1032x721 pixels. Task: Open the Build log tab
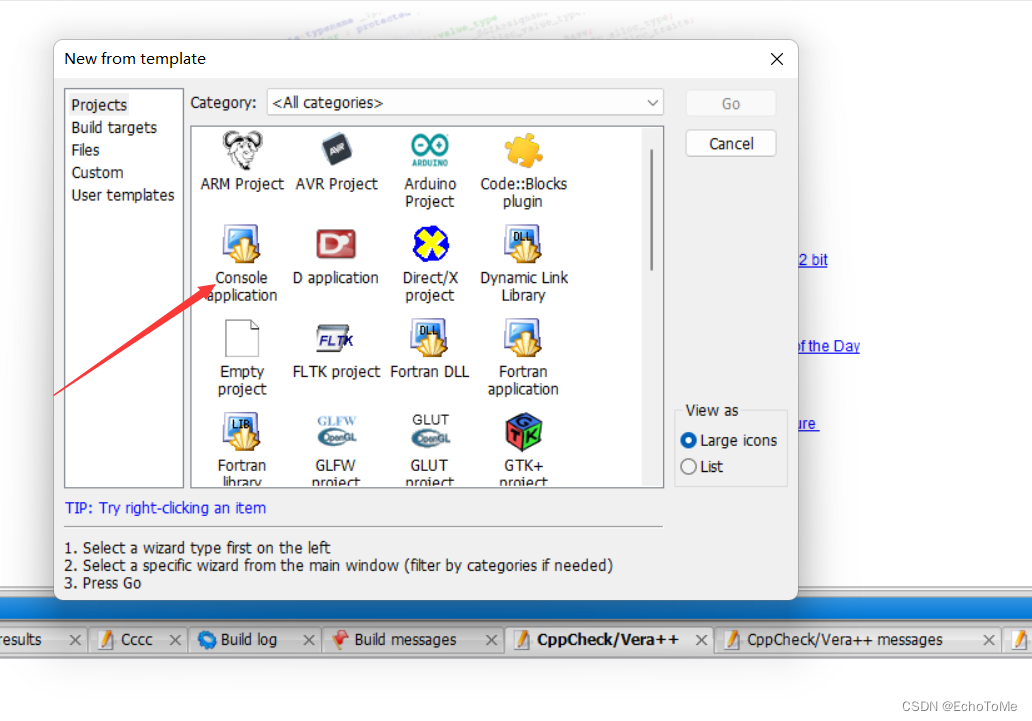coord(249,639)
